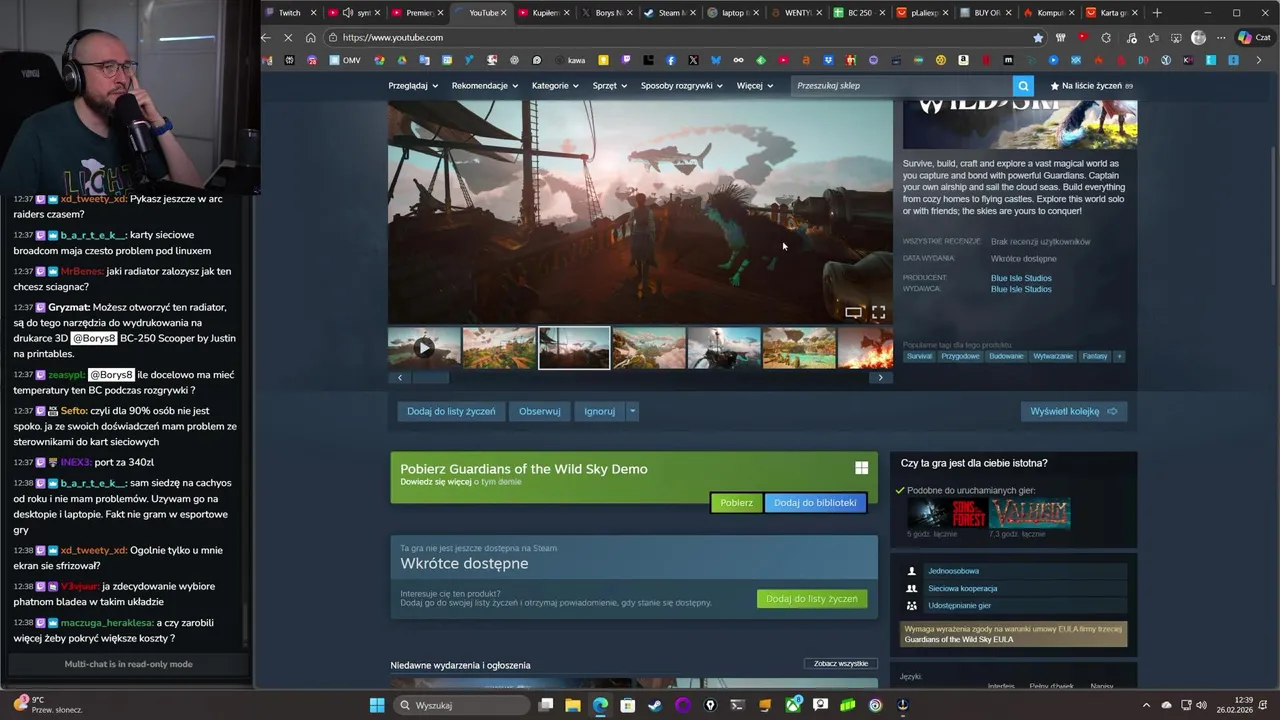Open Microsoft Edge from the taskbar

[600, 705]
